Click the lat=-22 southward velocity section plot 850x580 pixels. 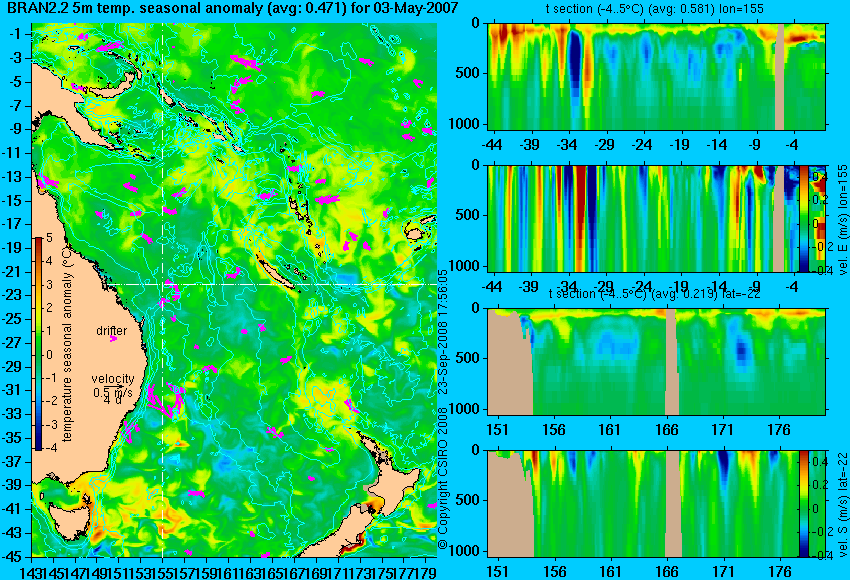(643, 504)
